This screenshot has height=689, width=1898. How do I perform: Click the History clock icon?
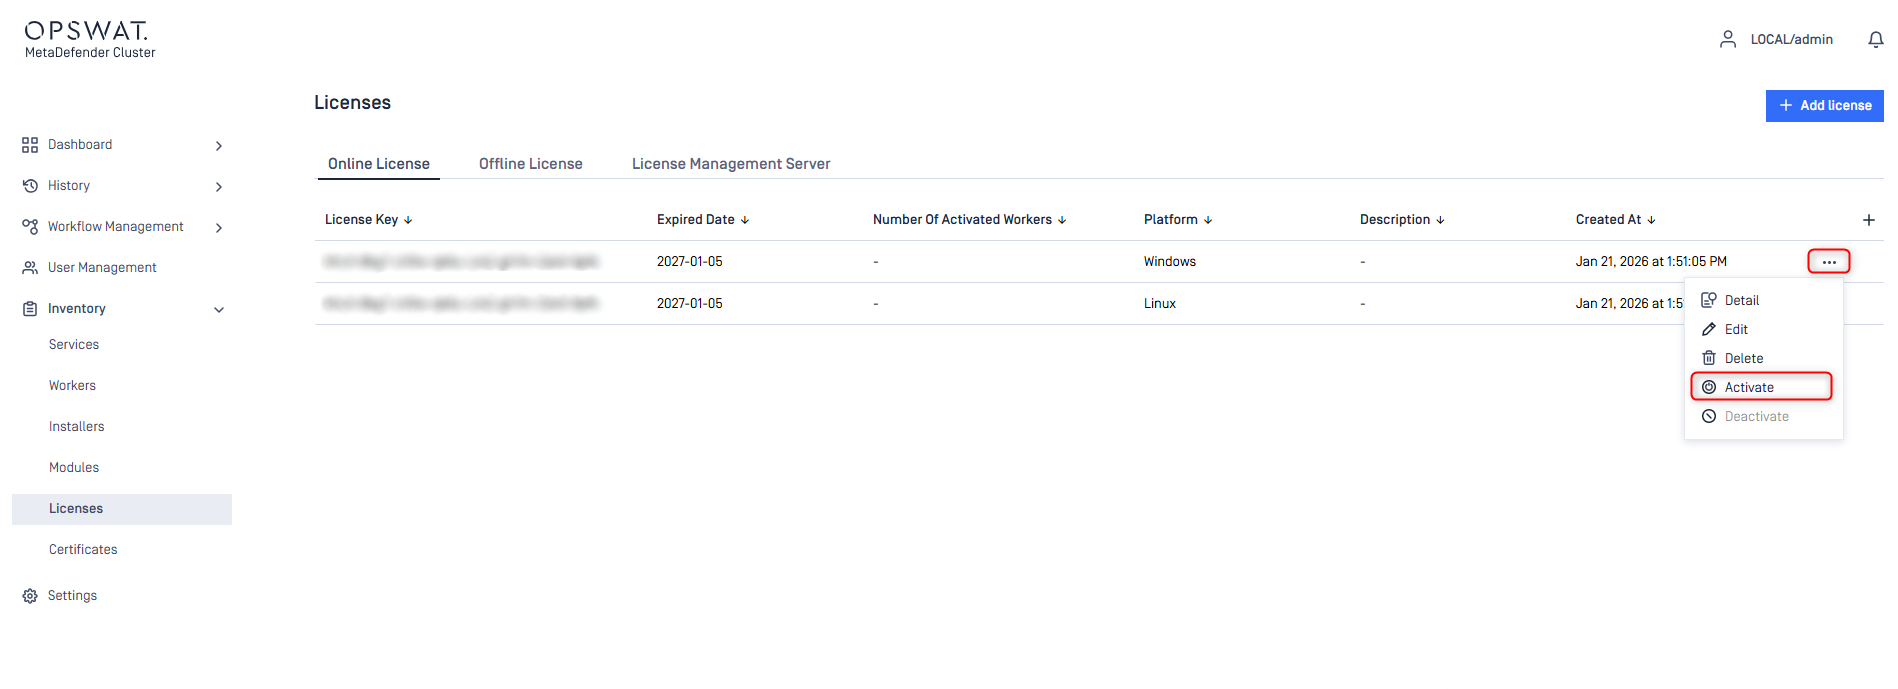tap(30, 186)
